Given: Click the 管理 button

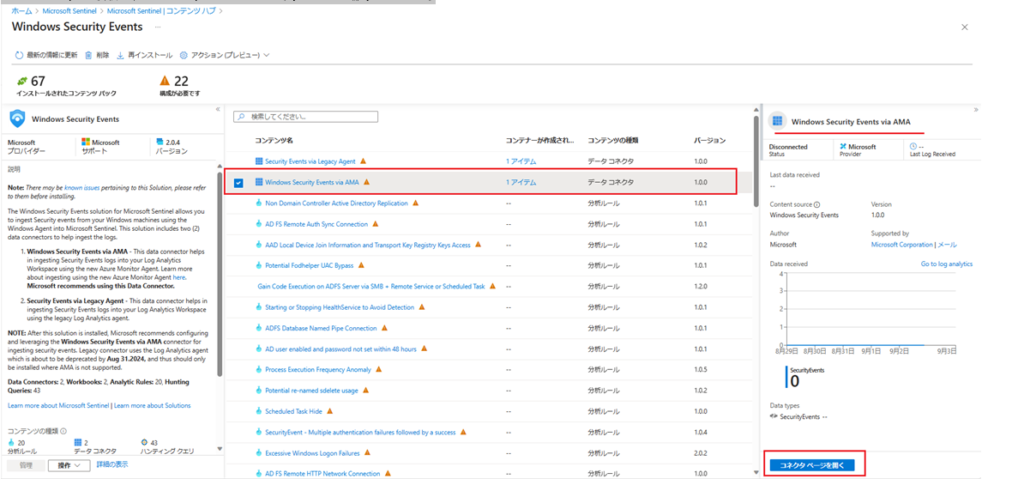Looking at the screenshot, I should pyautogui.click(x=26, y=465).
